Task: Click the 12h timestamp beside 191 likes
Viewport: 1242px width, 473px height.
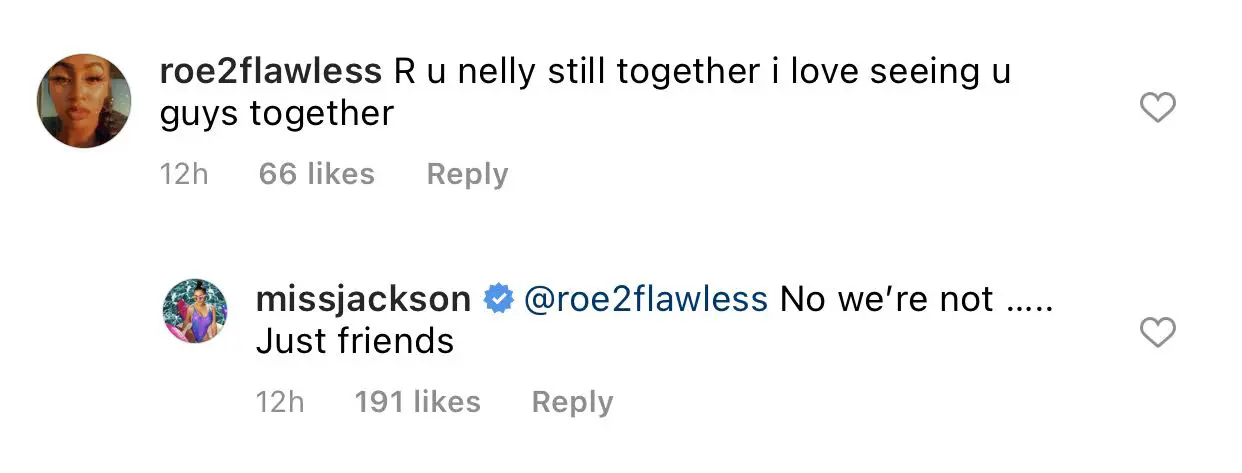Action: click(280, 402)
